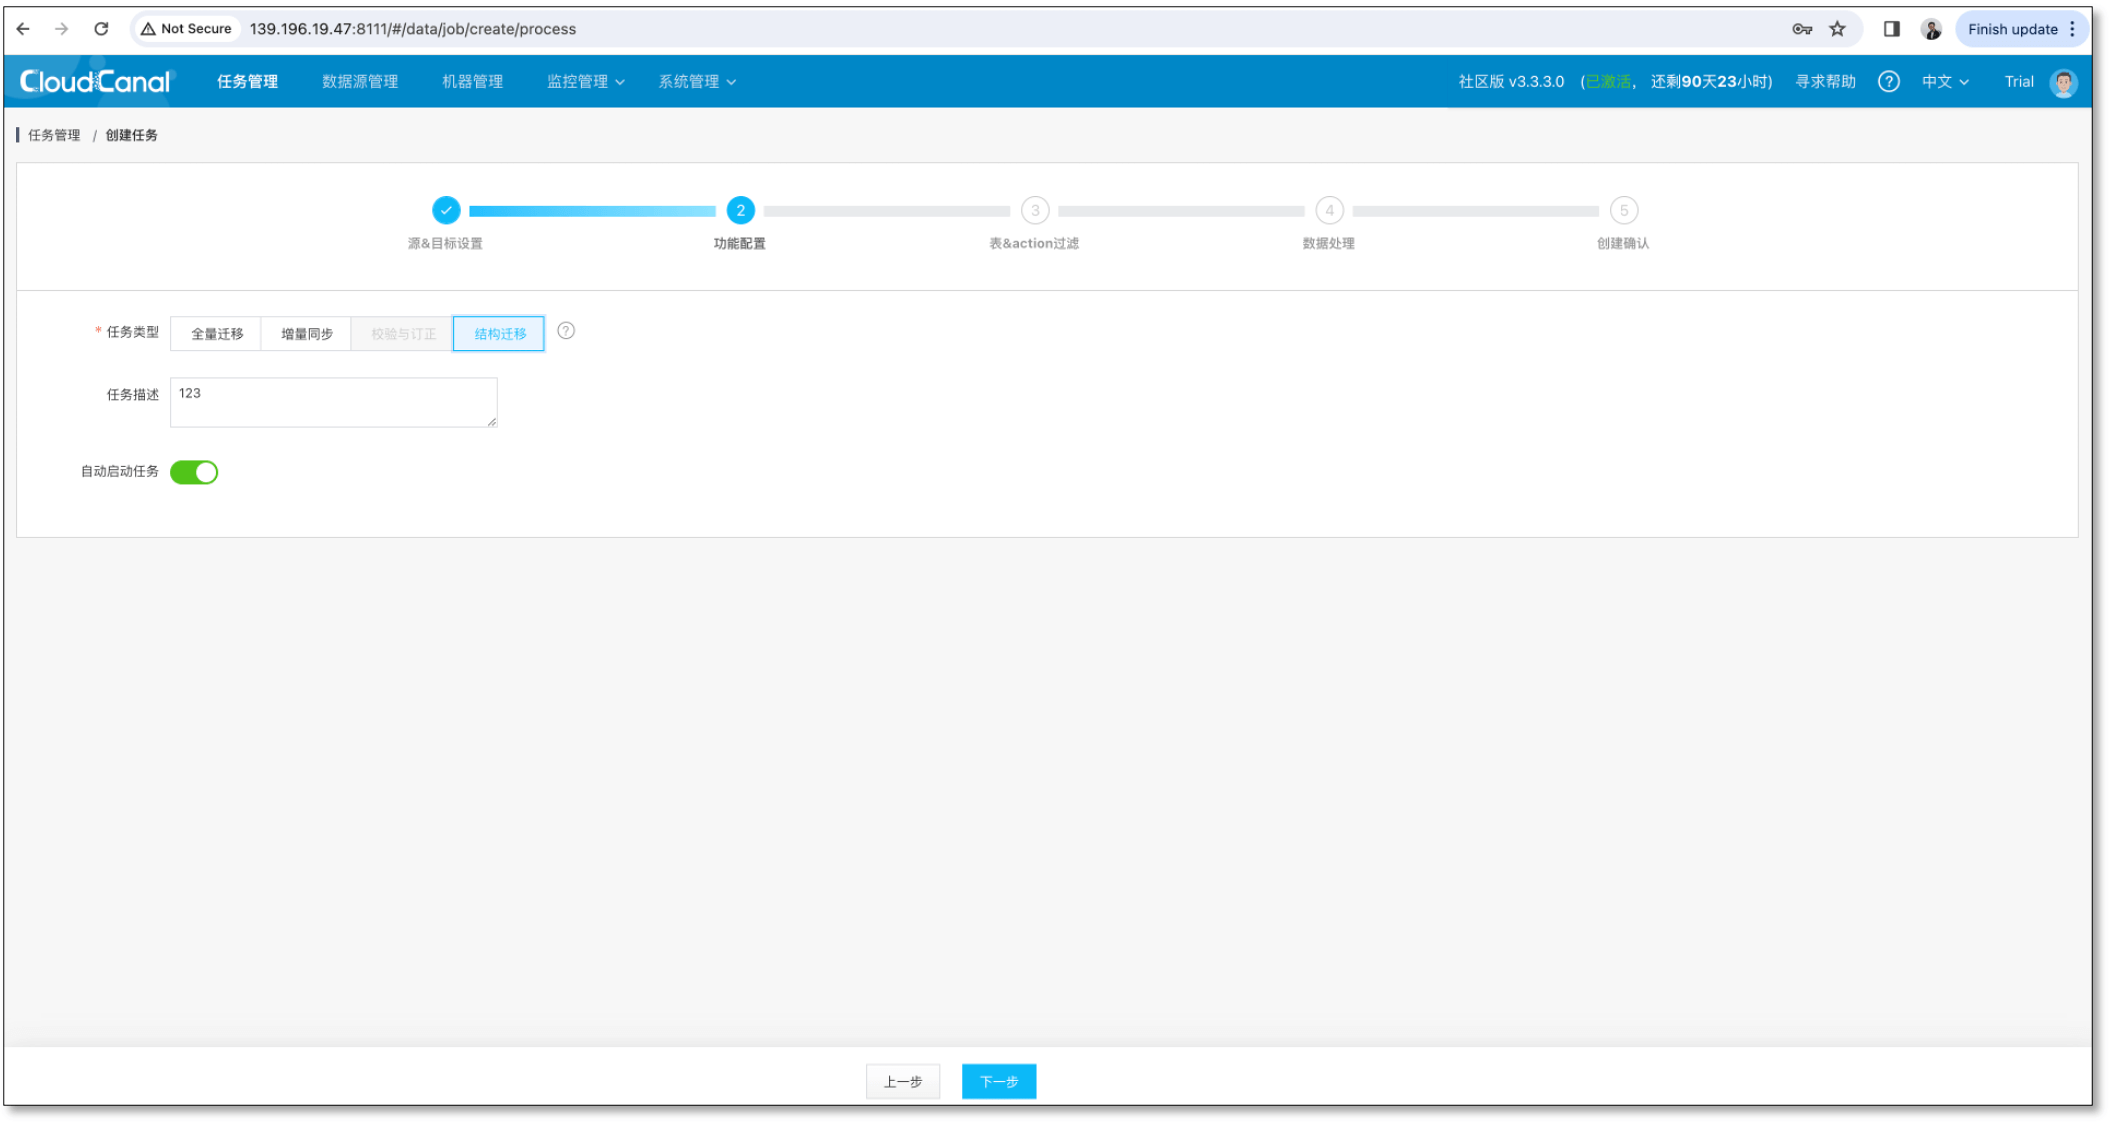This screenshot has width=2114, height=1130.
Task: Click step 5 circle labeled 创建确认
Action: tap(1623, 211)
